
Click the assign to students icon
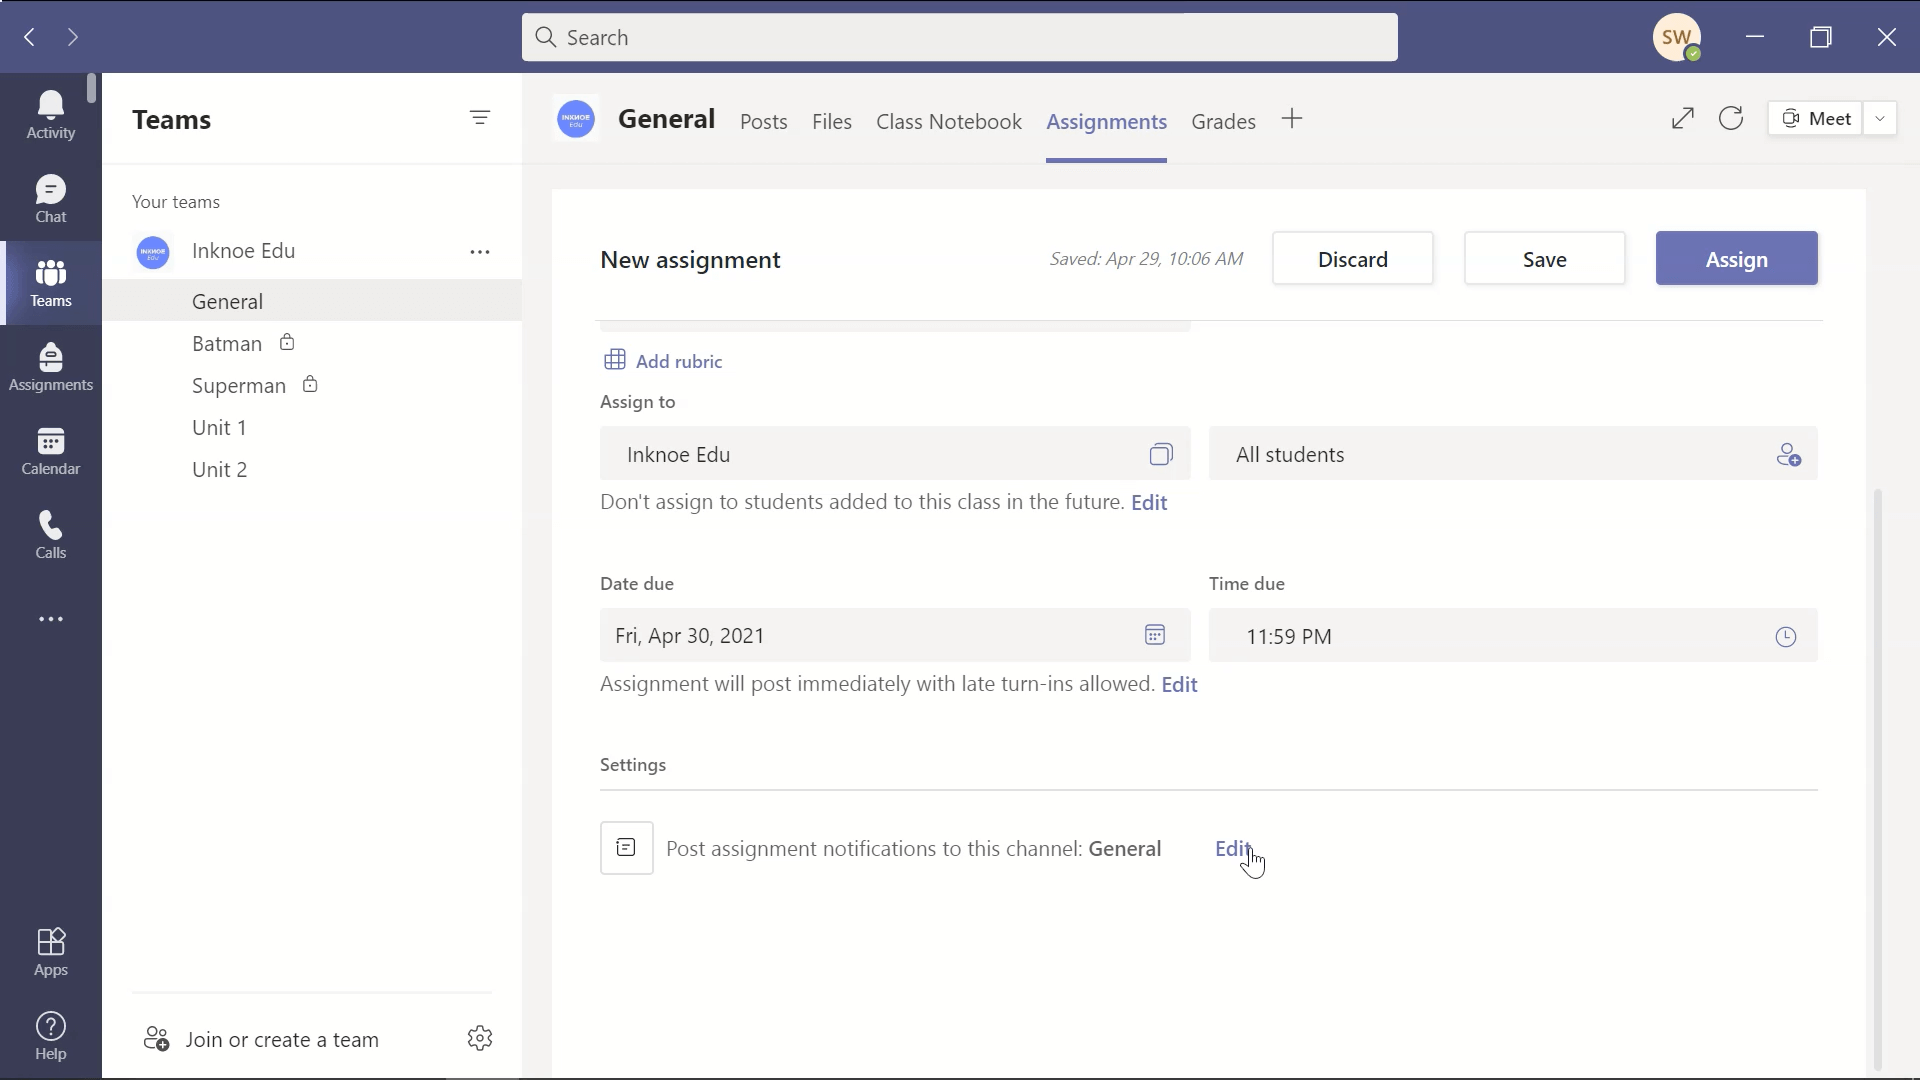(1791, 455)
